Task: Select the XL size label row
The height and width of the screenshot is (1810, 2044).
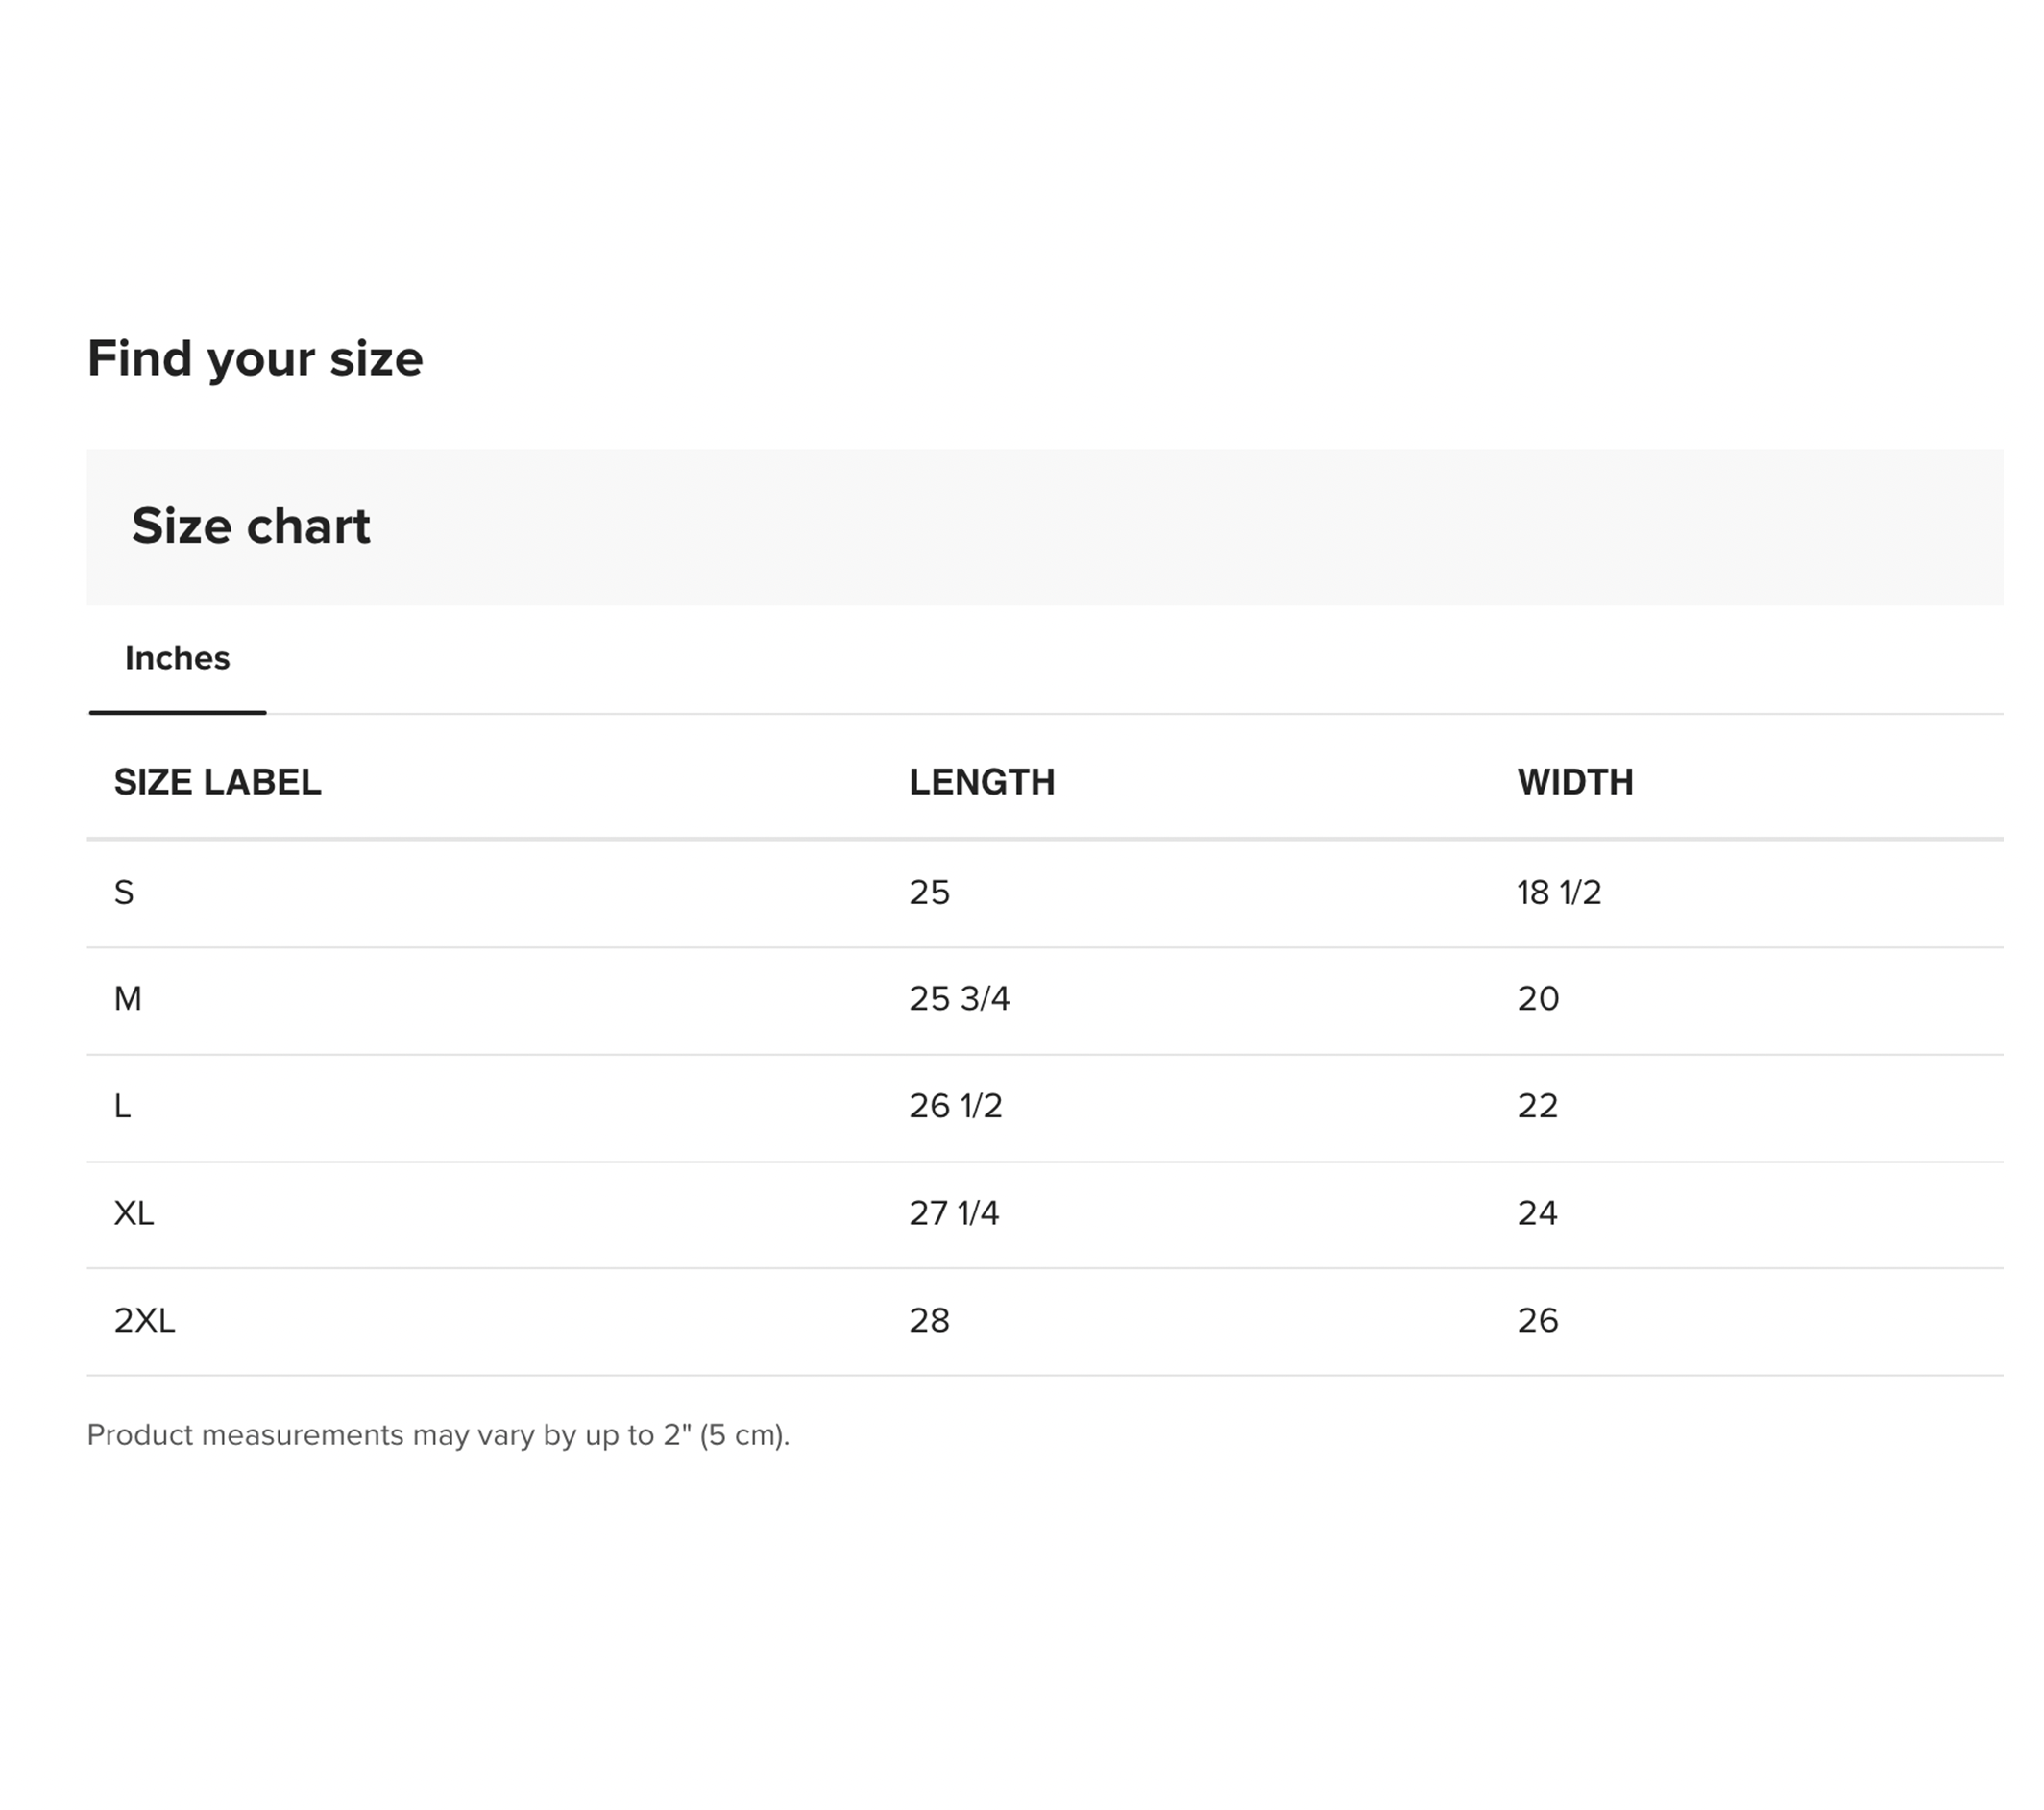Action: (134, 1213)
